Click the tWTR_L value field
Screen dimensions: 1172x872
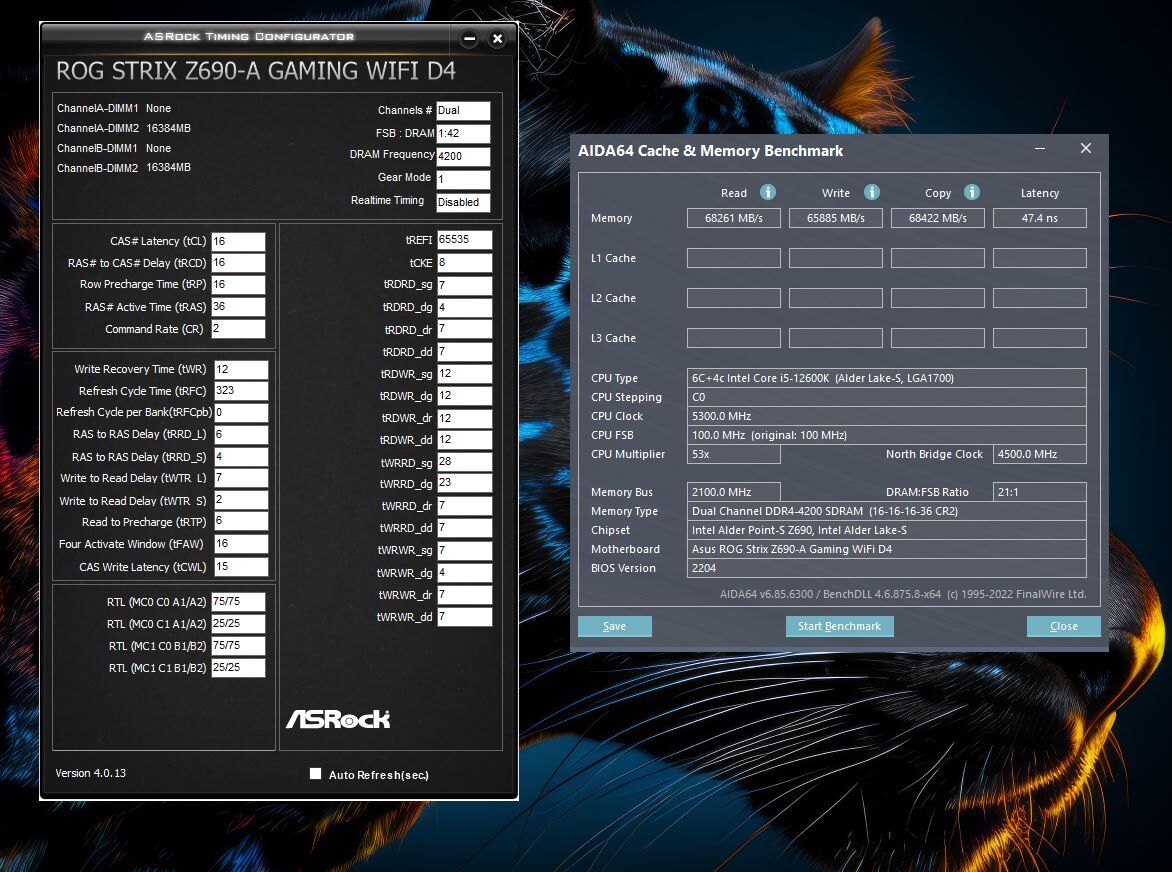[241, 478]
